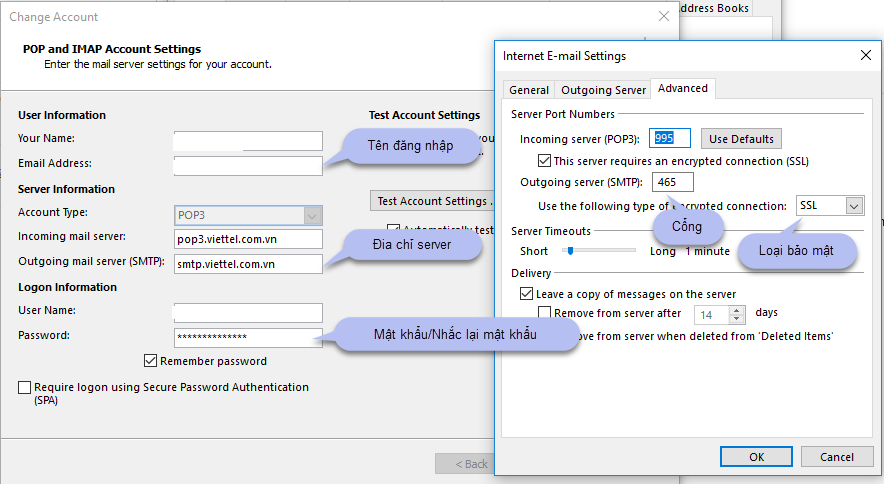884x484 pixels.
Task: Confirm settings with the OK button
Action: click(756, 457)
